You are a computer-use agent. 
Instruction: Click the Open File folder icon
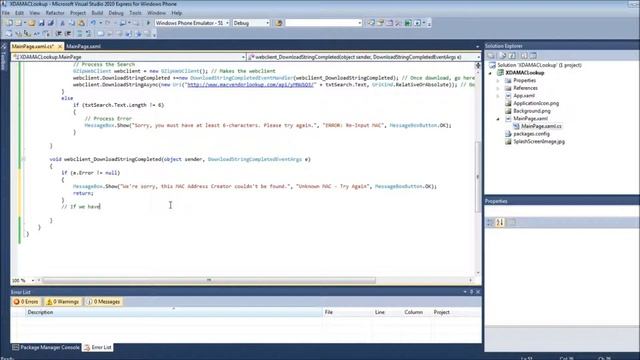pos(31,23)
